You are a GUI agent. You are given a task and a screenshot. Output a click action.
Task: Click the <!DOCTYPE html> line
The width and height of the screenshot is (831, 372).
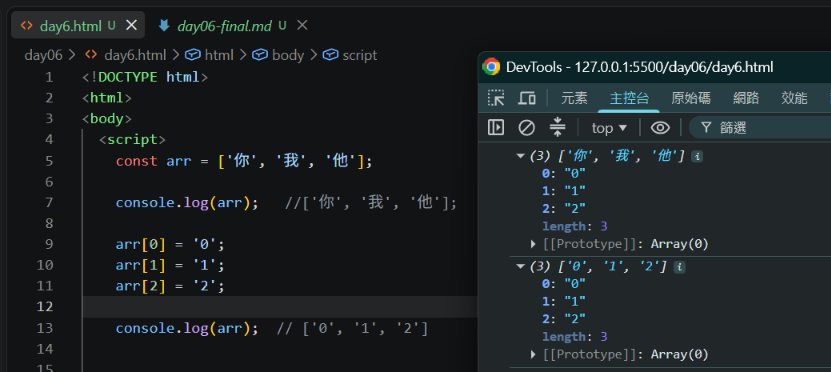click(x=145, y=77)
